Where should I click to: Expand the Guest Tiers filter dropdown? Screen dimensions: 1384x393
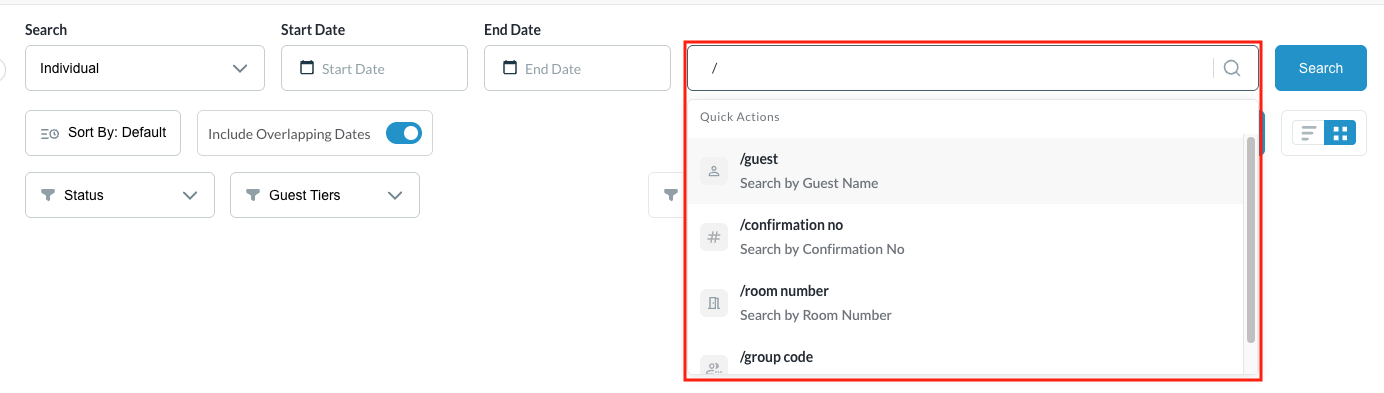(325, 195)
